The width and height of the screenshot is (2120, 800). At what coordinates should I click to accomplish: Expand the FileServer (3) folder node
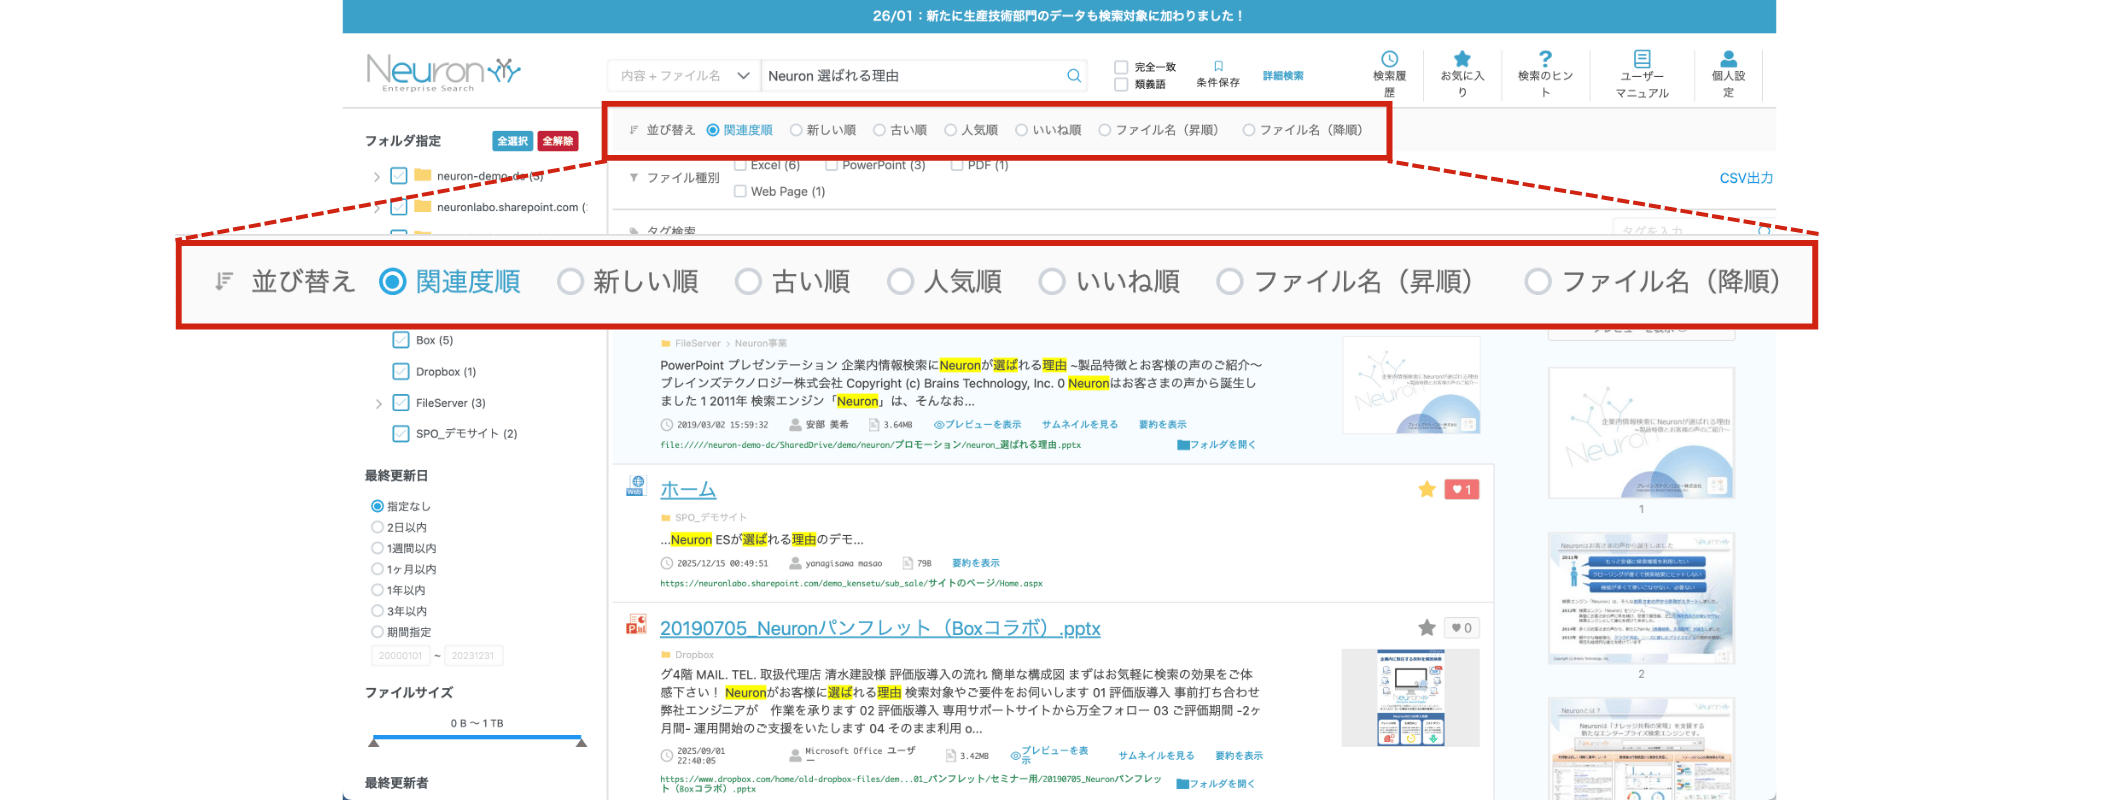pos(378,404)
